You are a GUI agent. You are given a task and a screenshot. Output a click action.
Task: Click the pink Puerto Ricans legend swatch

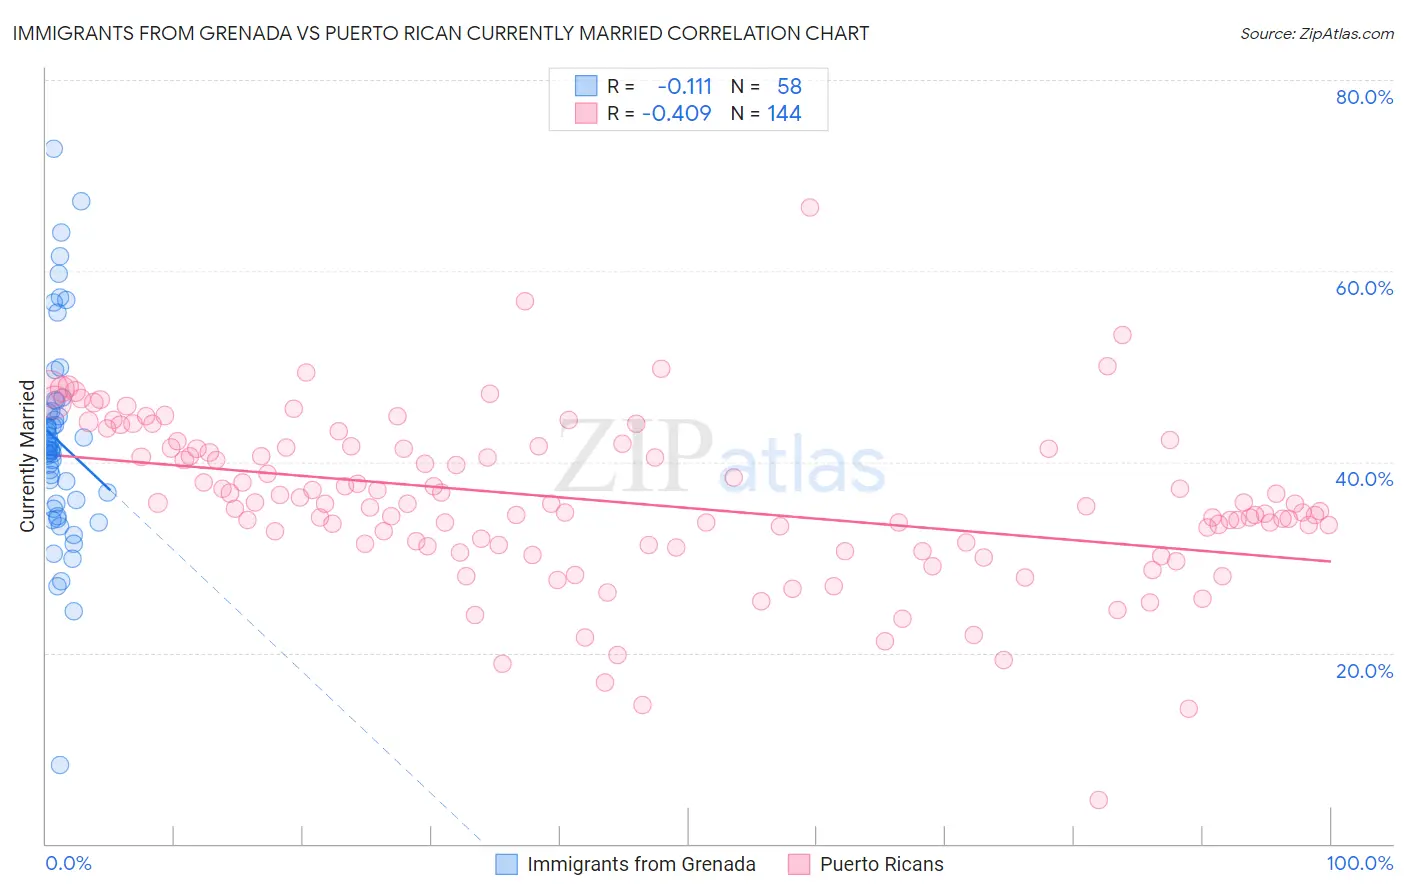(x=799, y=864)
